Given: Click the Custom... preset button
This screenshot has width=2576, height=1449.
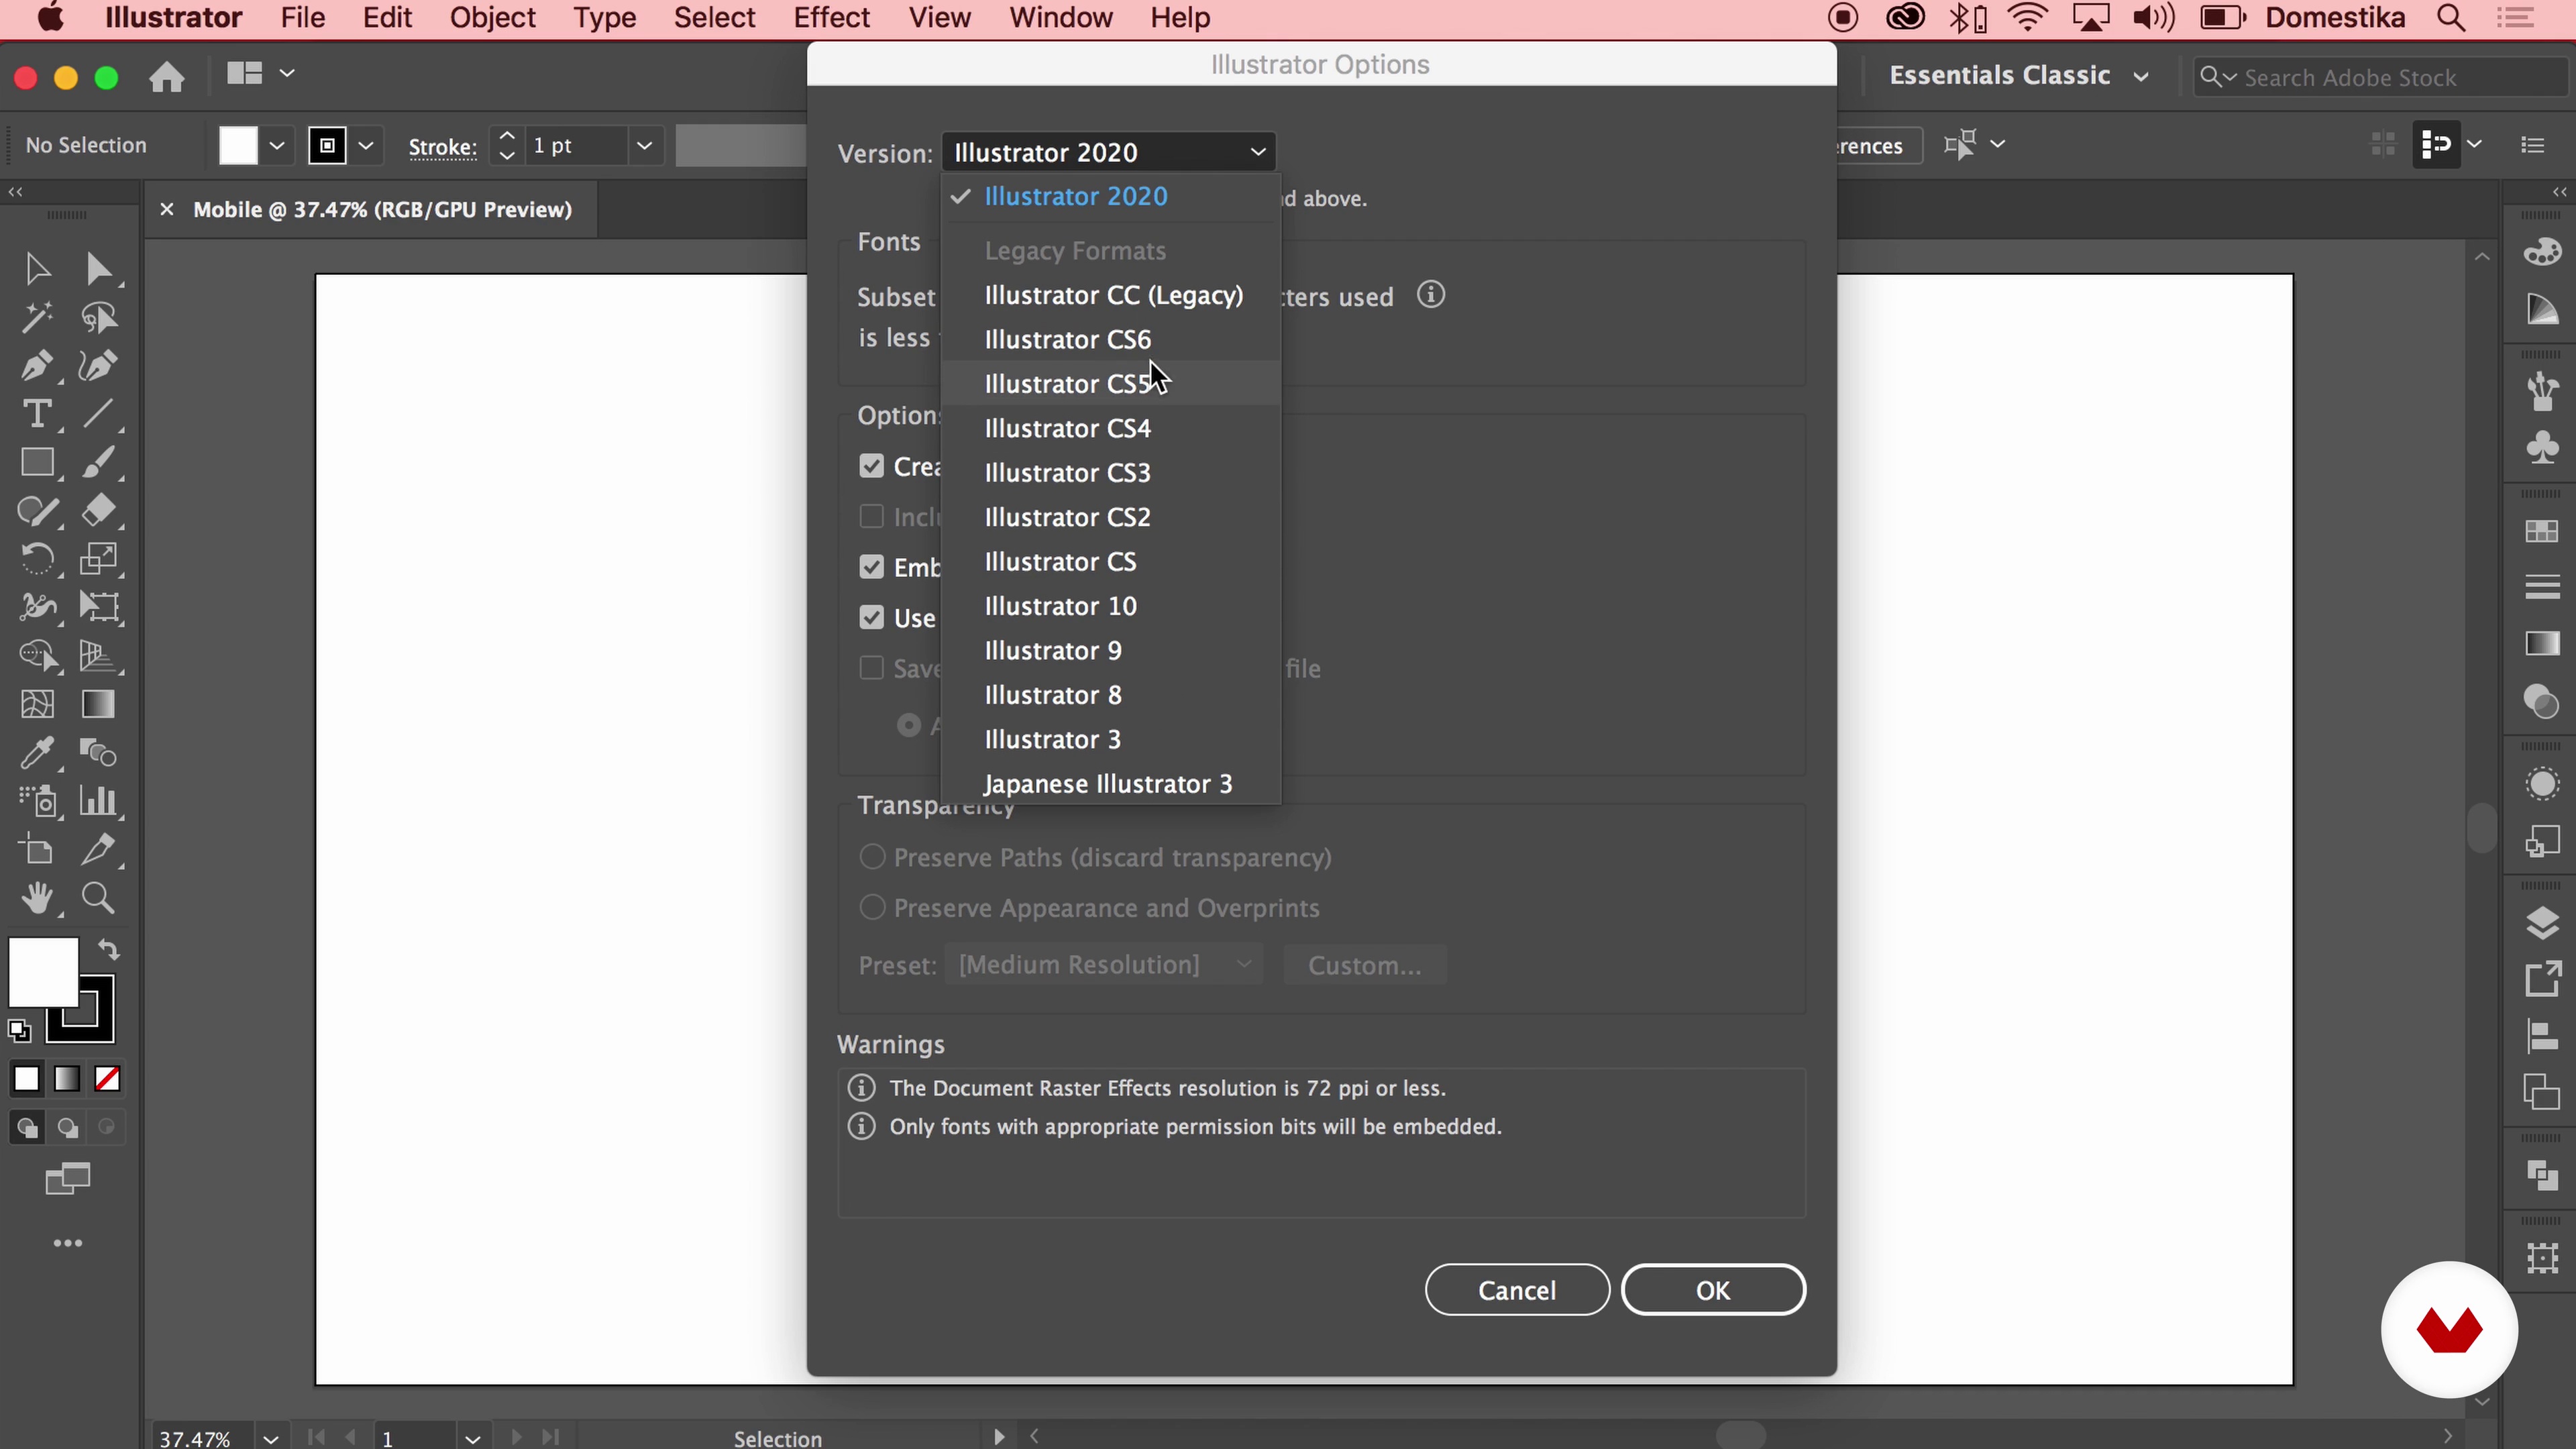Looking at the screenshot, I should tap(1364, 965).
